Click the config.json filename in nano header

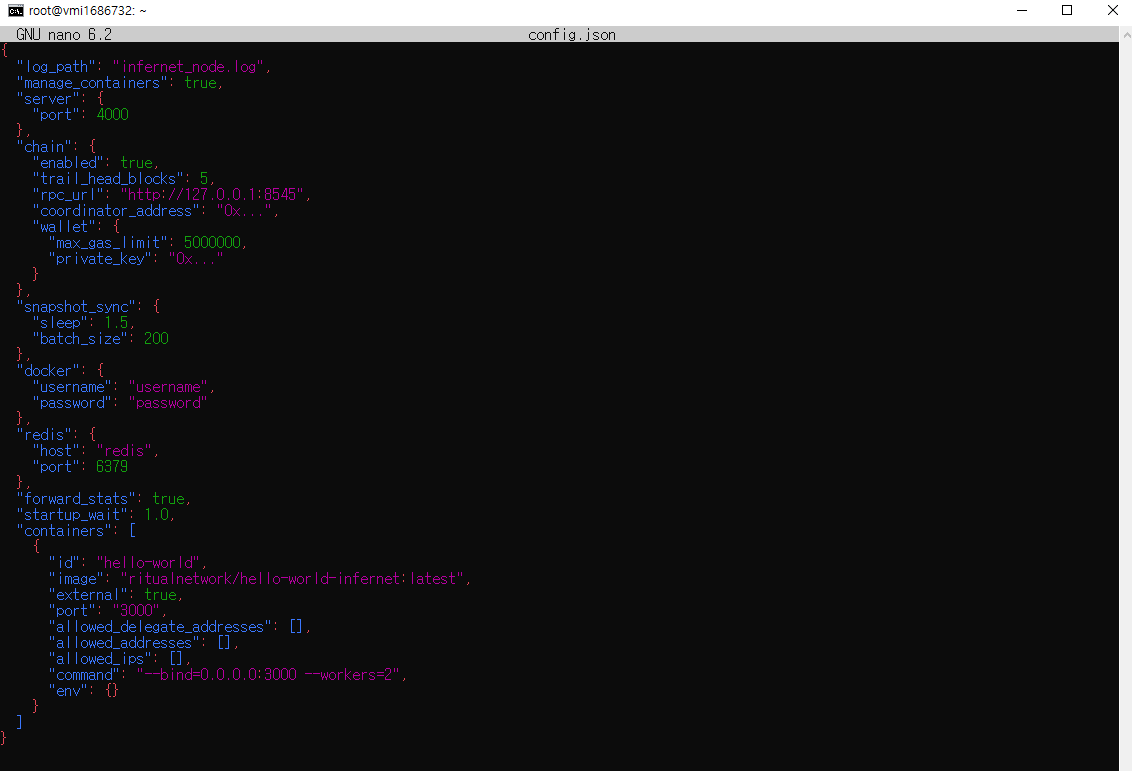[x=572, y=35]
